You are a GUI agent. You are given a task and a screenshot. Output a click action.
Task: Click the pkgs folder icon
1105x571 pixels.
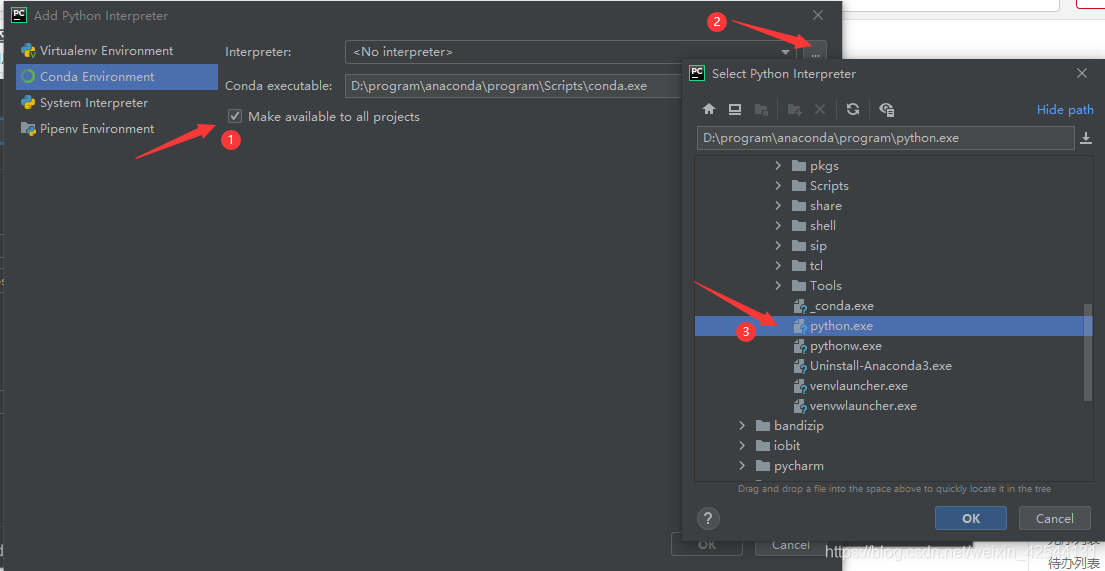[798, 166]
